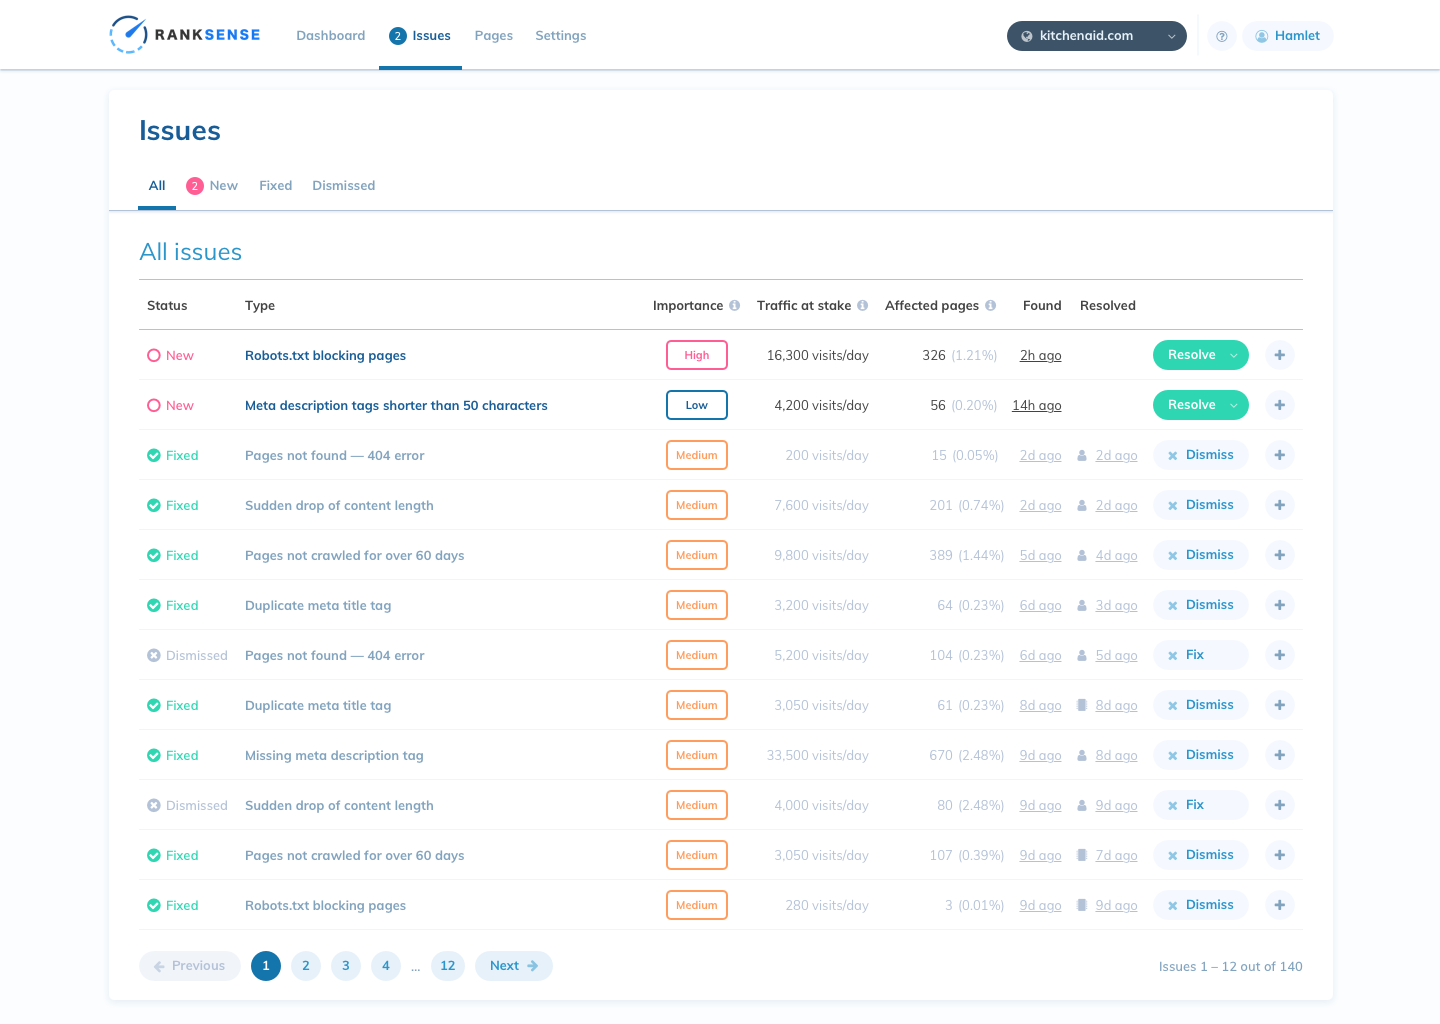Click plus icon on Sudden drop Dismissed row

1279,805
